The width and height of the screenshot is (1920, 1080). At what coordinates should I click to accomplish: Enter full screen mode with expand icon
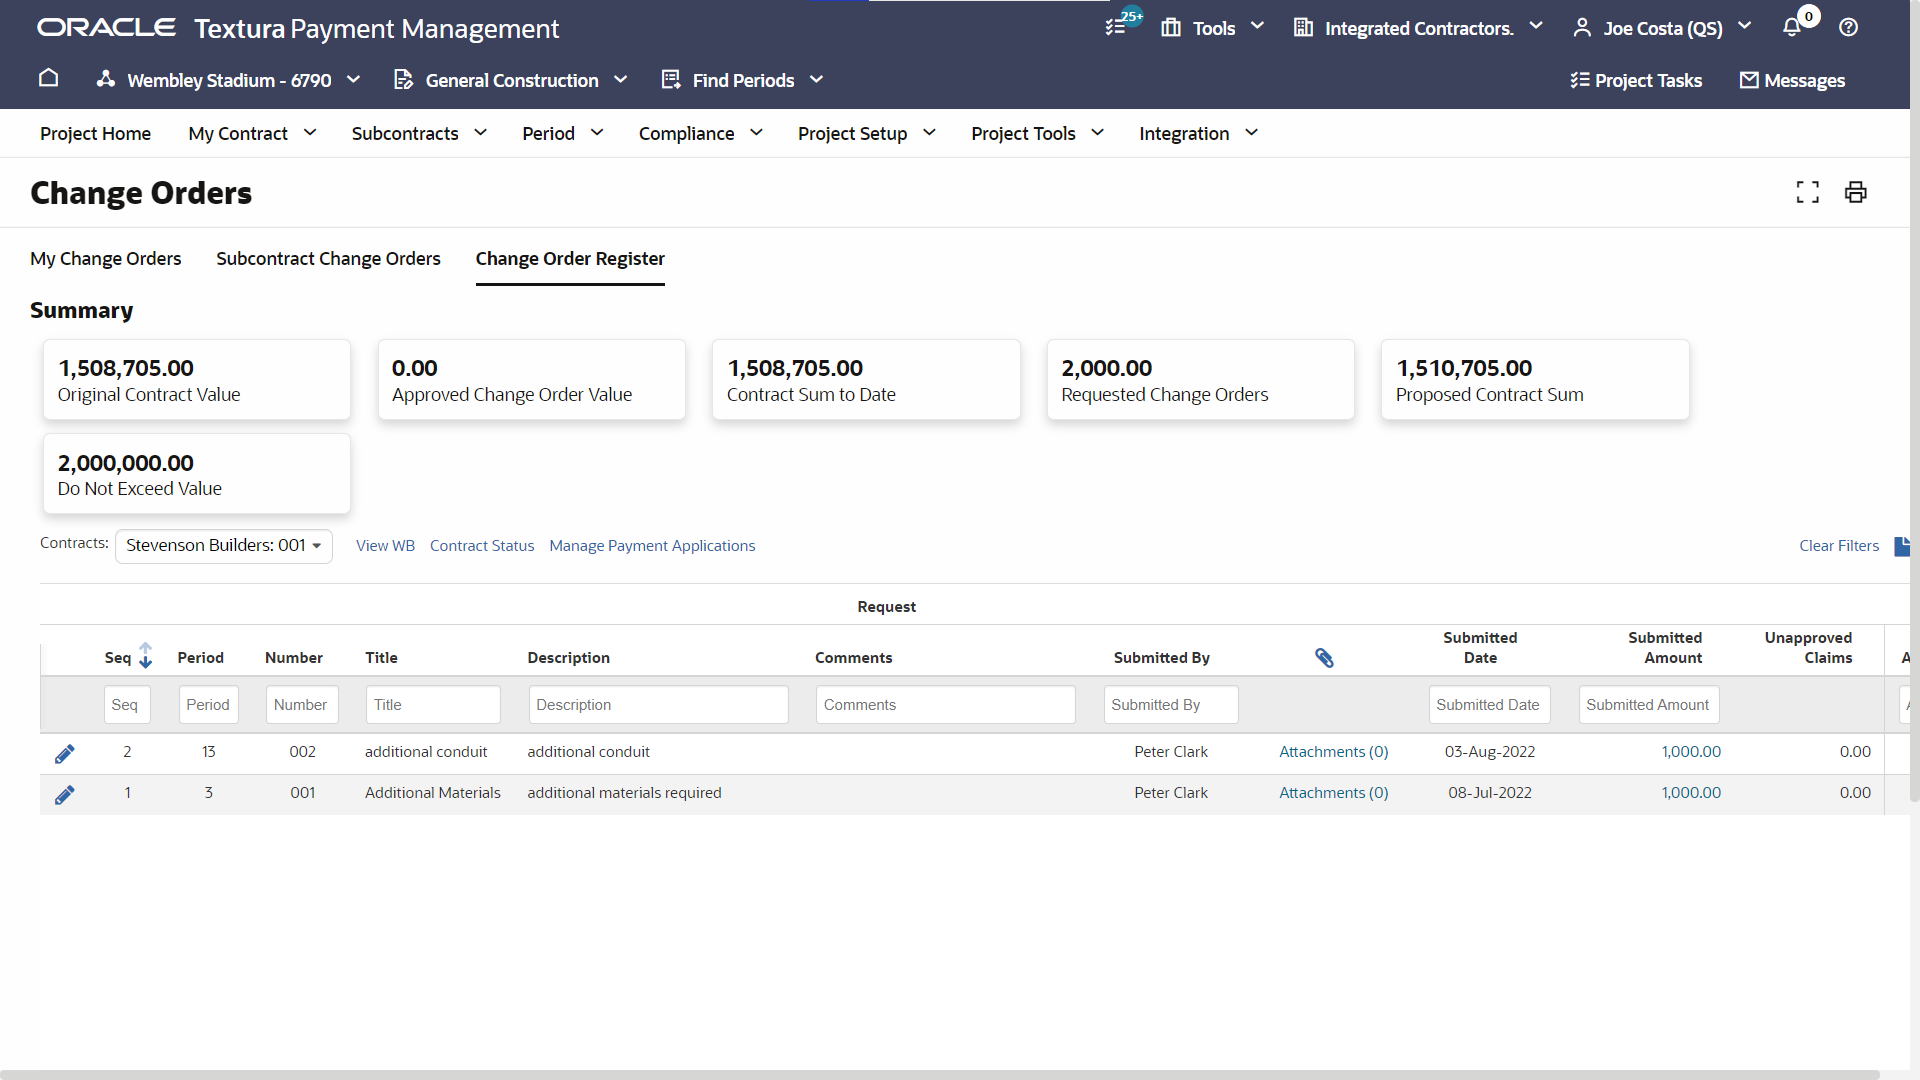pyautogui.click(x=1807, y=192)
